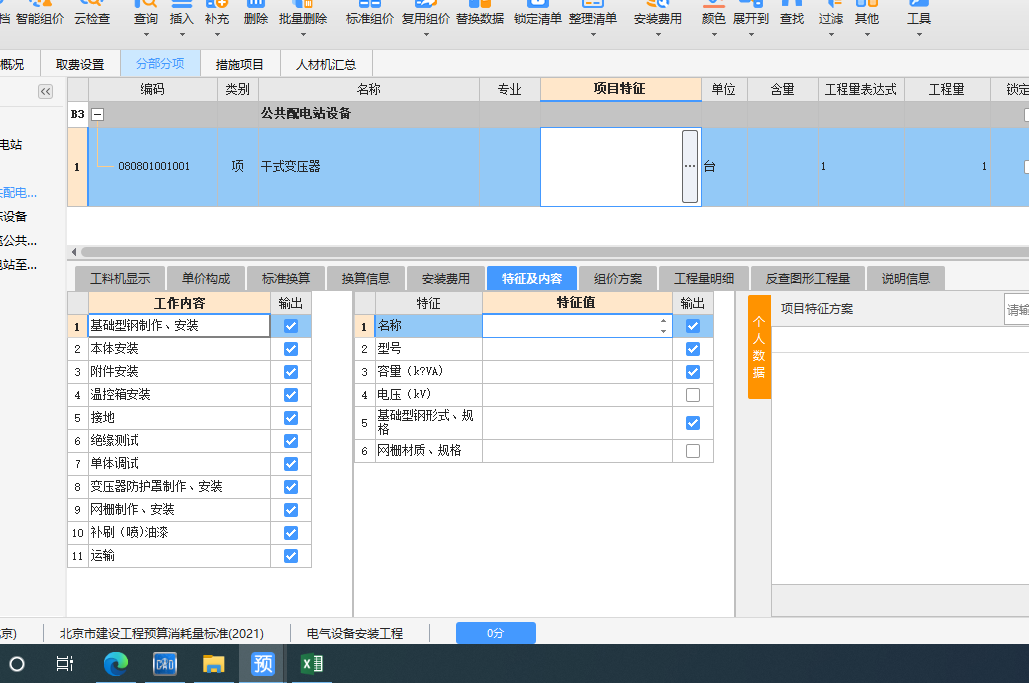Click the orange 个人数据 side button
Screen dimensions: 1029x683
[x=759, y=347]
